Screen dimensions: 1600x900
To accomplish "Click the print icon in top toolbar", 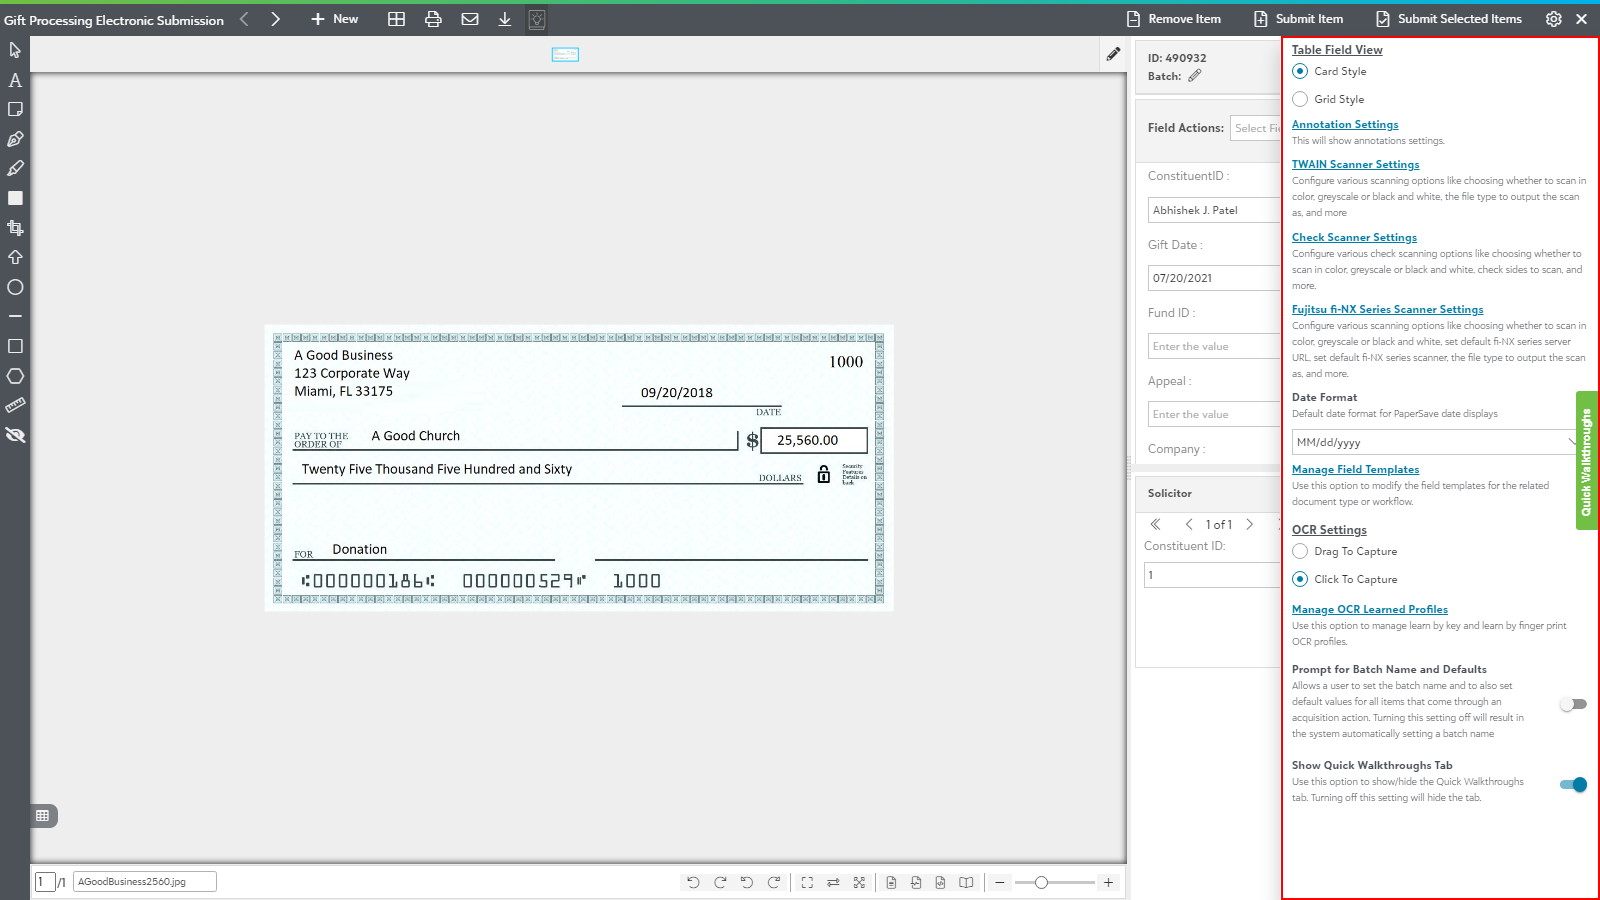I will pyautogui.click(x=433, y=19).
